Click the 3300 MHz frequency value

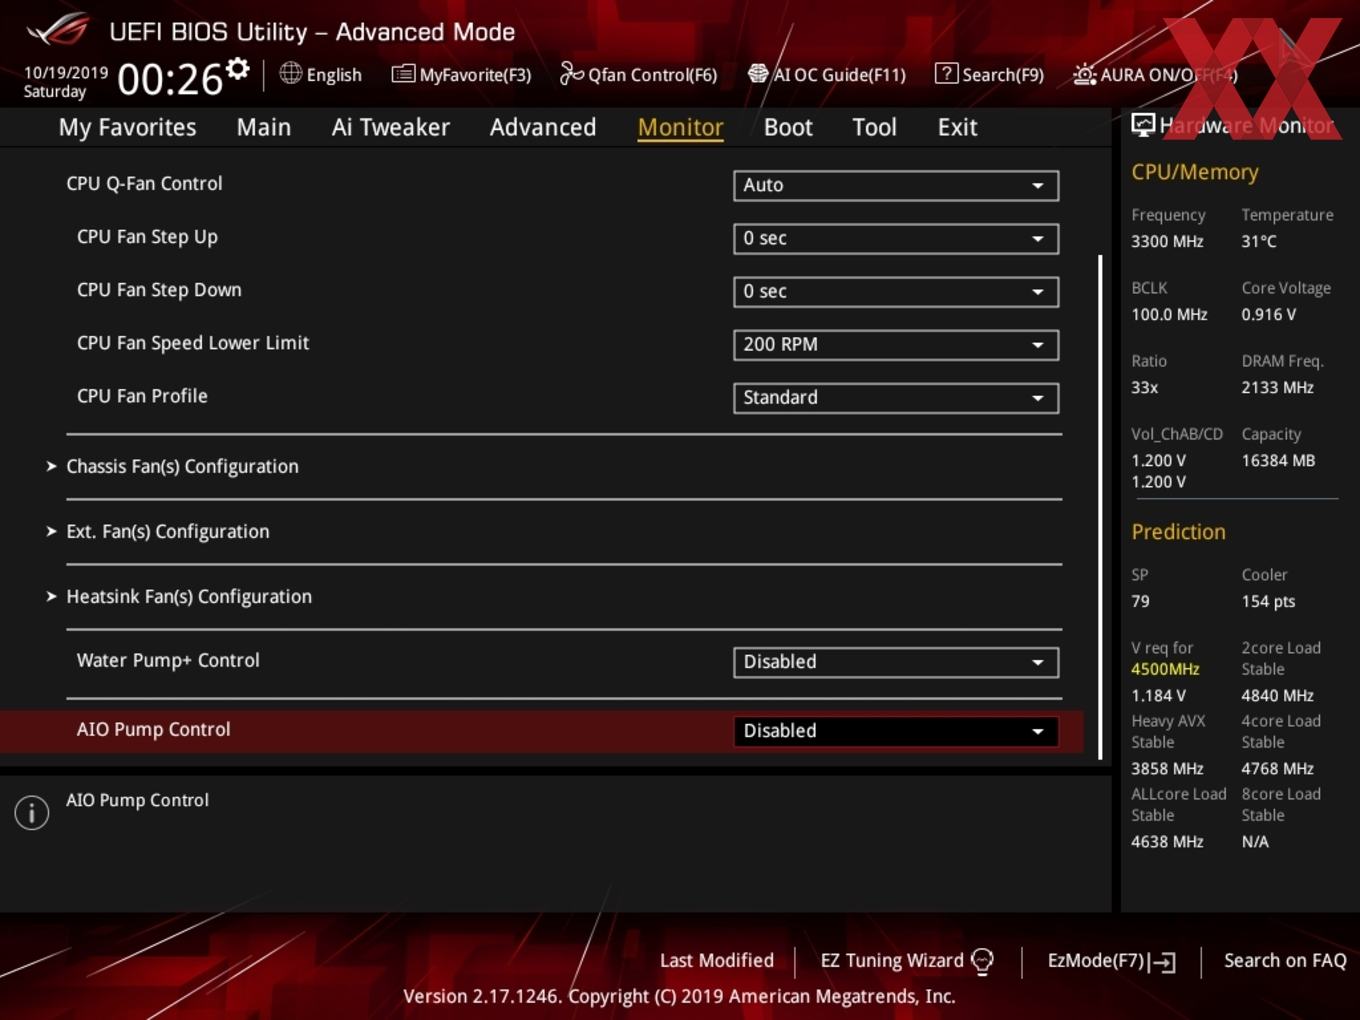[1167, 241]
